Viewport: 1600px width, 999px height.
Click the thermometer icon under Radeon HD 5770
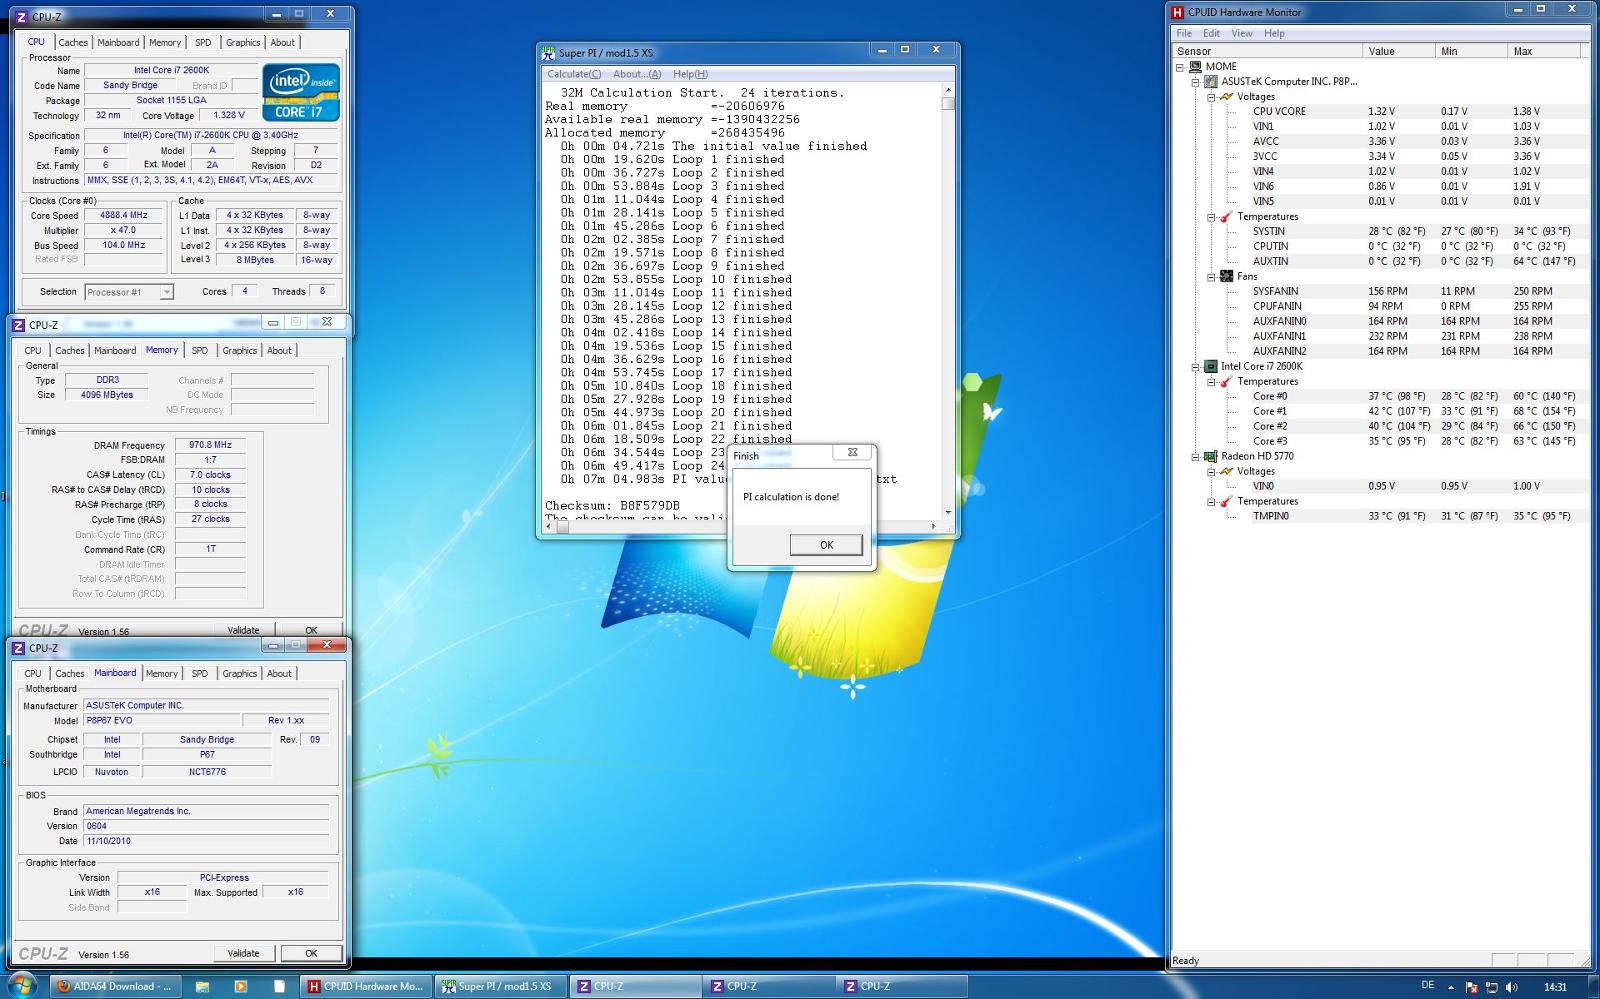[x=1226, y=501]
